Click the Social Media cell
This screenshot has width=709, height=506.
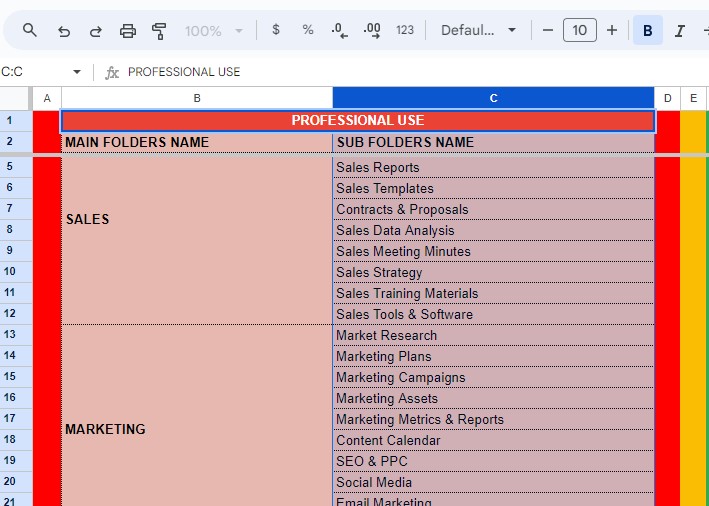(x=493, y=482)
